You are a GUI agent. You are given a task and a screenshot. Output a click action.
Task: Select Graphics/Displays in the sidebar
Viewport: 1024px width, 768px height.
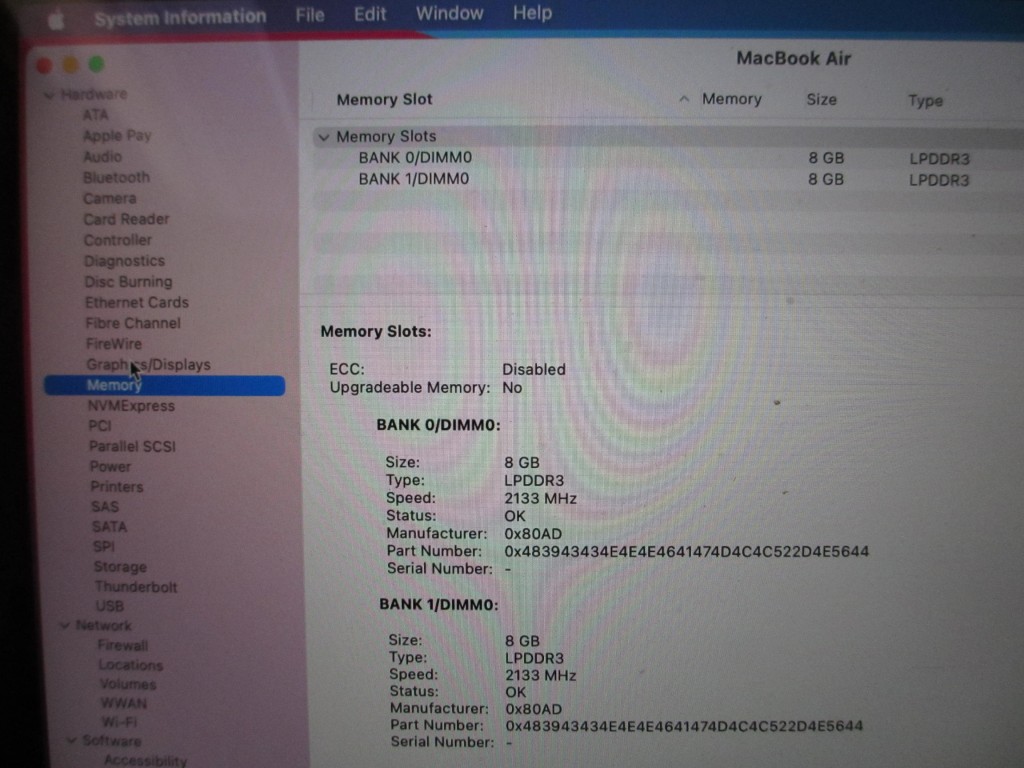148,365
